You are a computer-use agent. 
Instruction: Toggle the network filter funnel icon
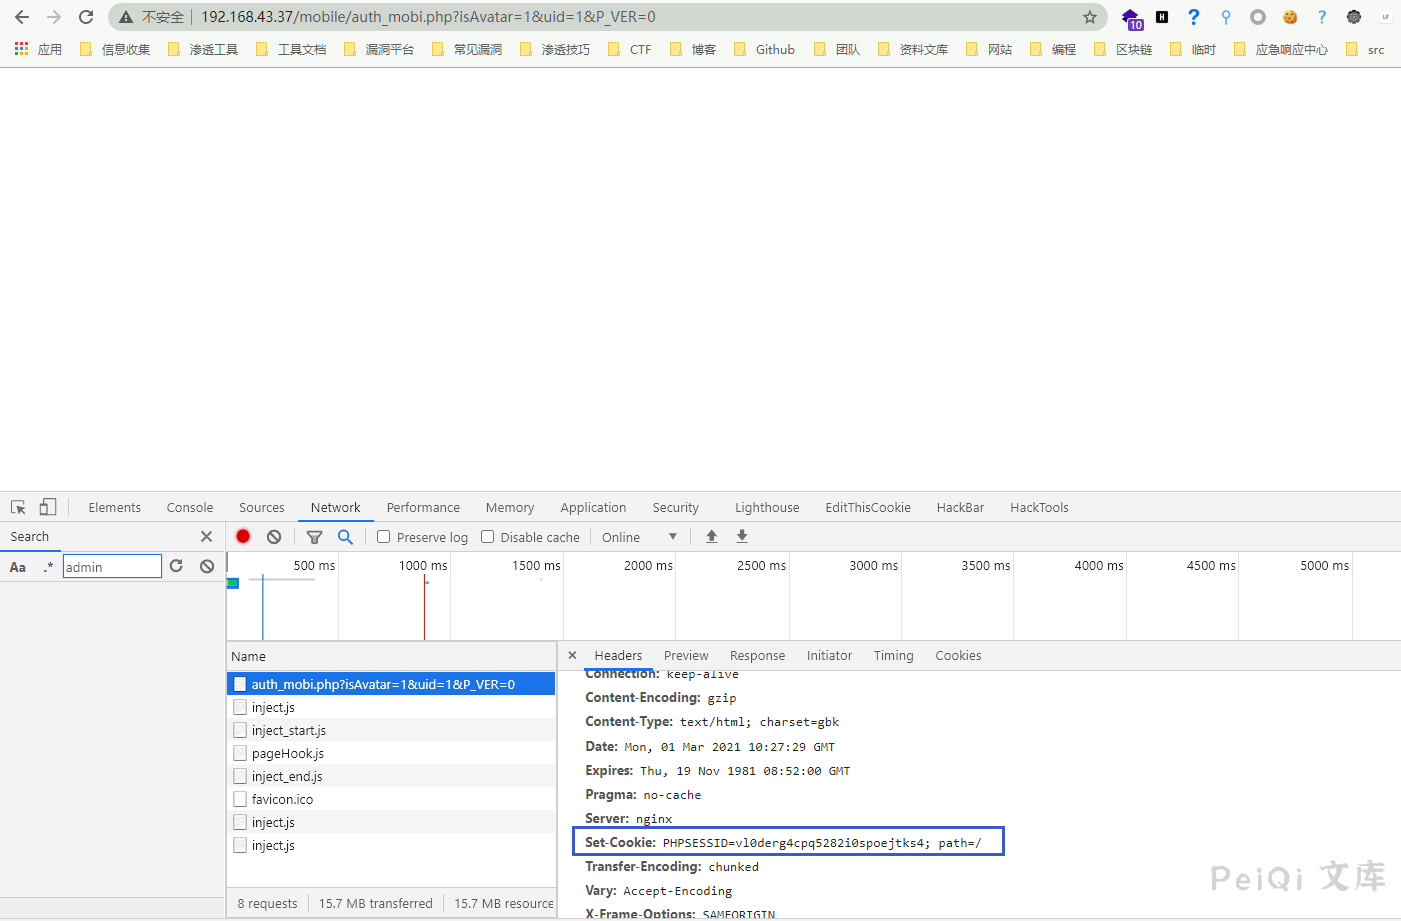tap(314, 537)
